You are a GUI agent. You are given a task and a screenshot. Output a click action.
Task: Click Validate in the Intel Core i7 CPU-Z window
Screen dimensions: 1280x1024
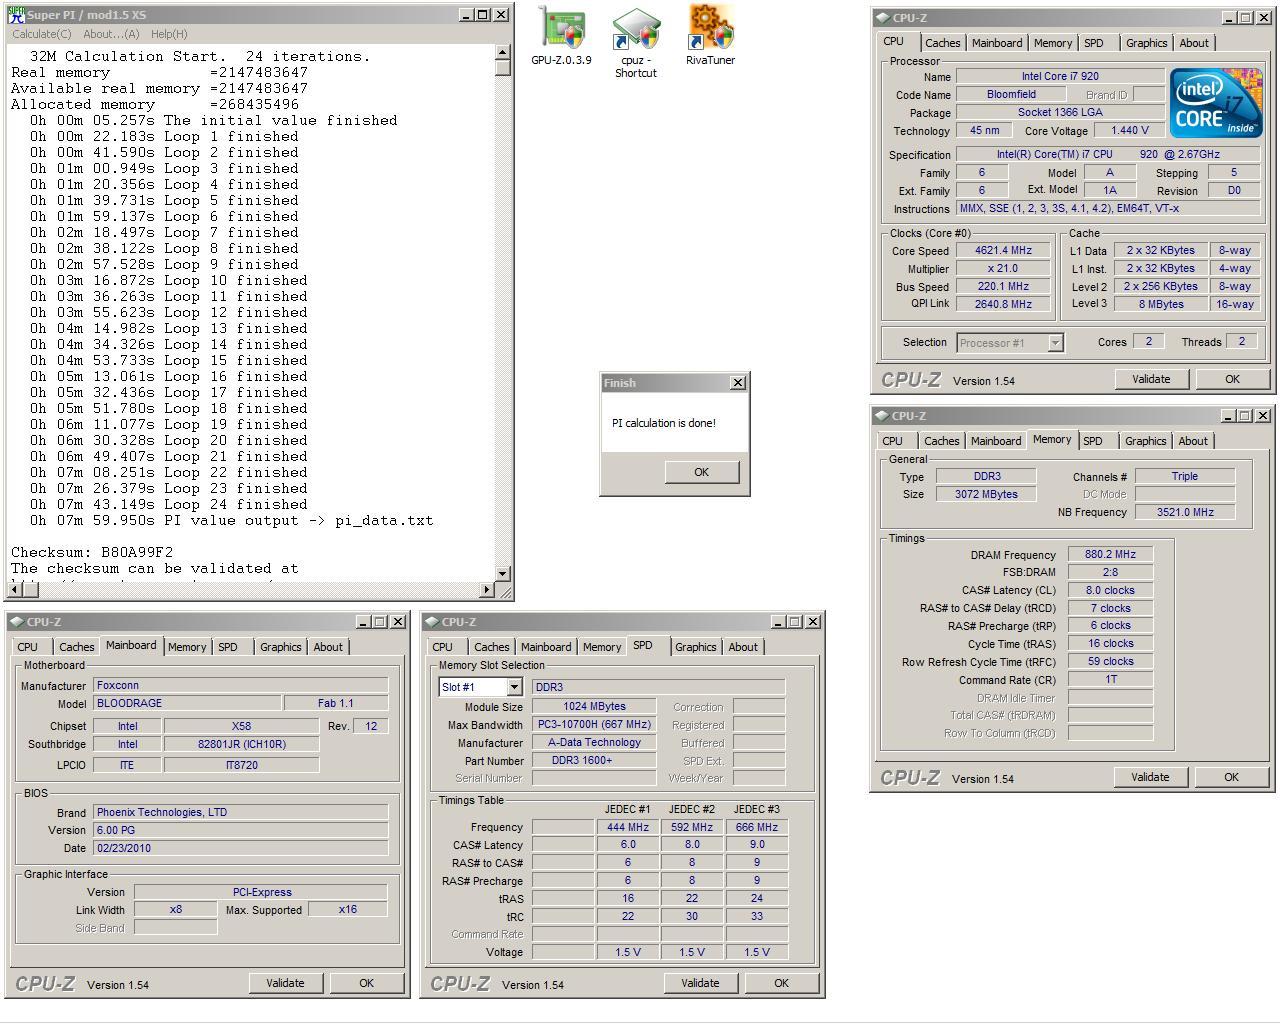(1151, 379)
